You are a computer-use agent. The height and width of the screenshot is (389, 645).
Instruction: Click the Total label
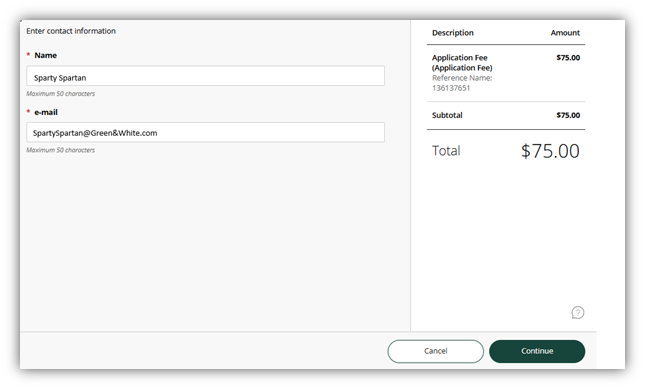coord(446,151)
